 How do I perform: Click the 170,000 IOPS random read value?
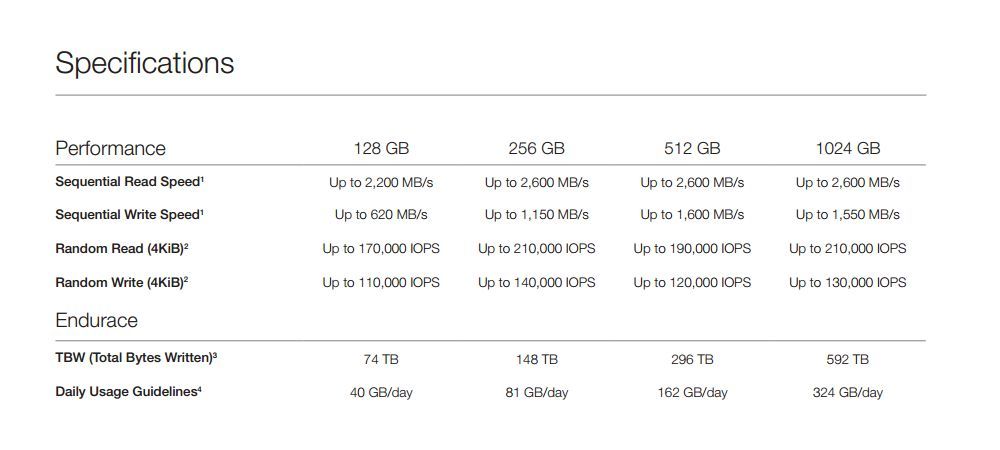381,248
